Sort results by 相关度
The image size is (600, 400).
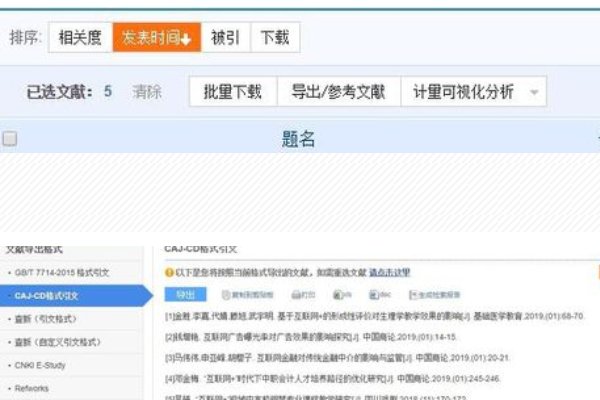click(80, 38)
